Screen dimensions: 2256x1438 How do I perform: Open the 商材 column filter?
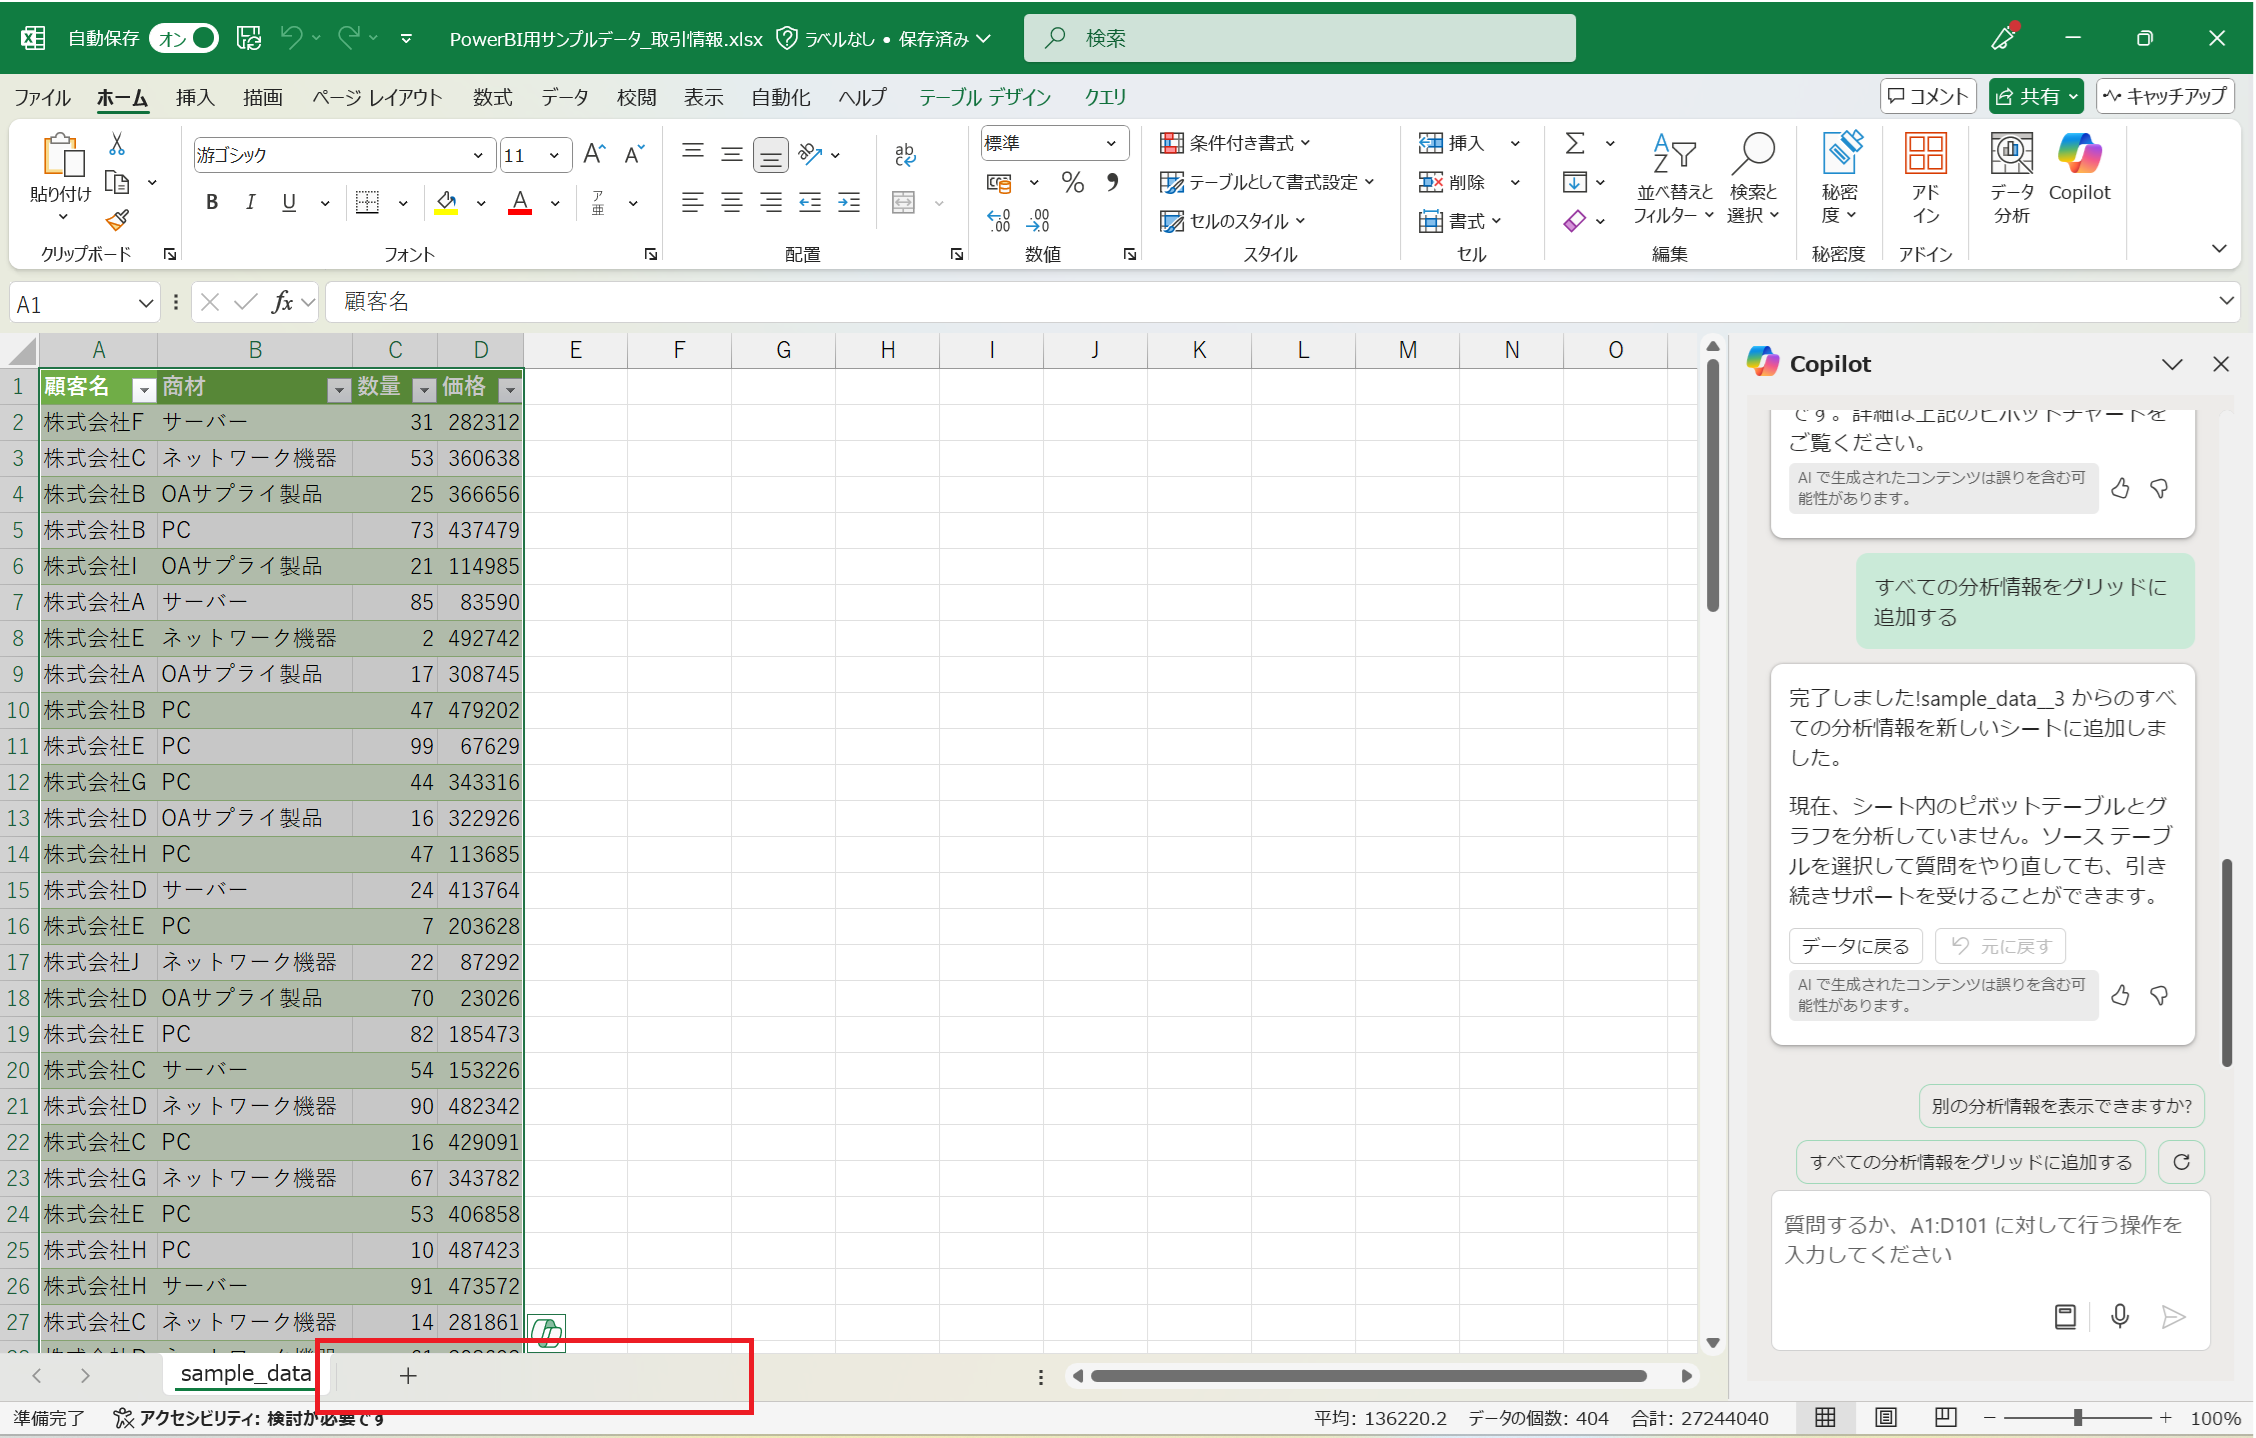coord(339,390)
